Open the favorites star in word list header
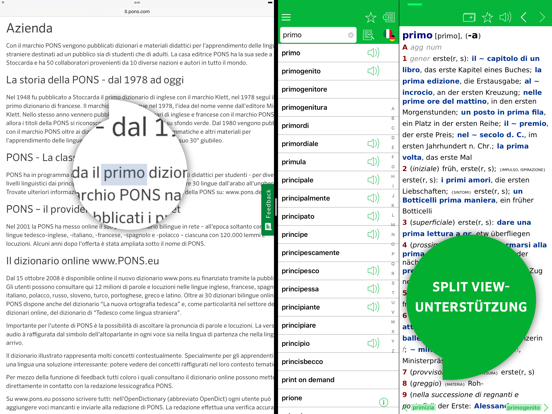The image size is (552, 414). [371, 17]
